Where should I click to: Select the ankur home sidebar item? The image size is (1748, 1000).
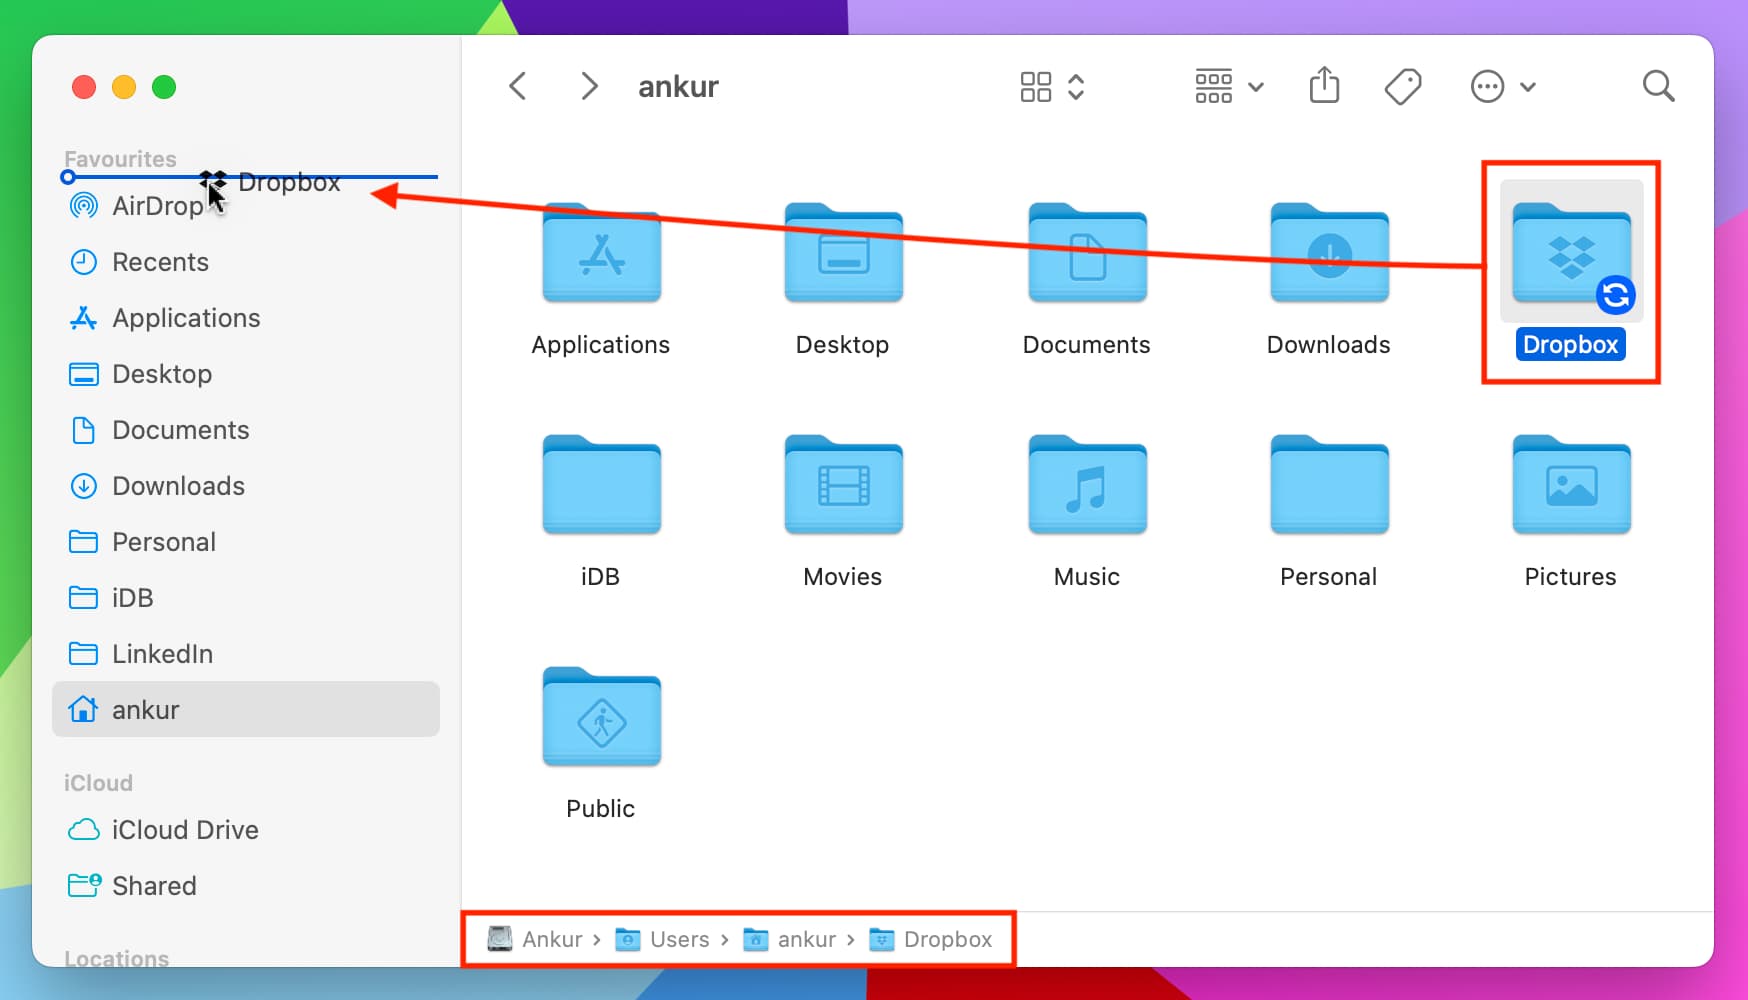245,709
